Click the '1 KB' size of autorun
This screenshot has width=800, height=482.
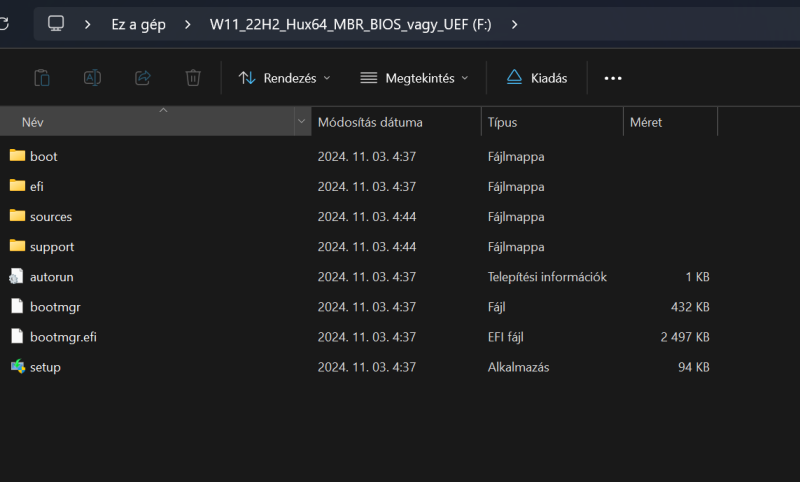(697, 277)
